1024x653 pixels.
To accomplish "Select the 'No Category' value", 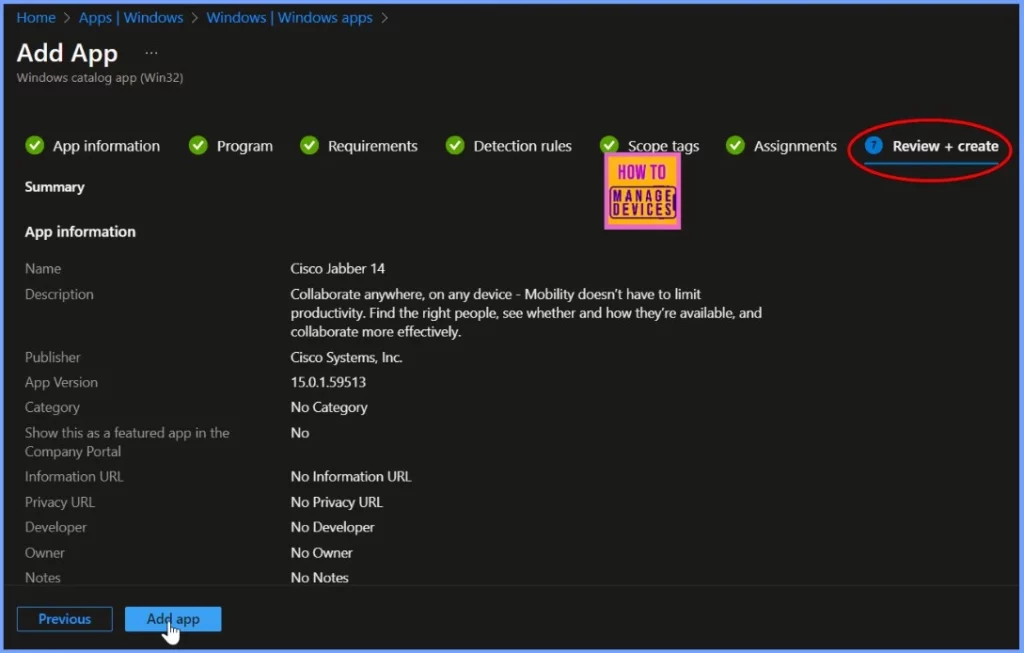I will click(x=329, y=407).
